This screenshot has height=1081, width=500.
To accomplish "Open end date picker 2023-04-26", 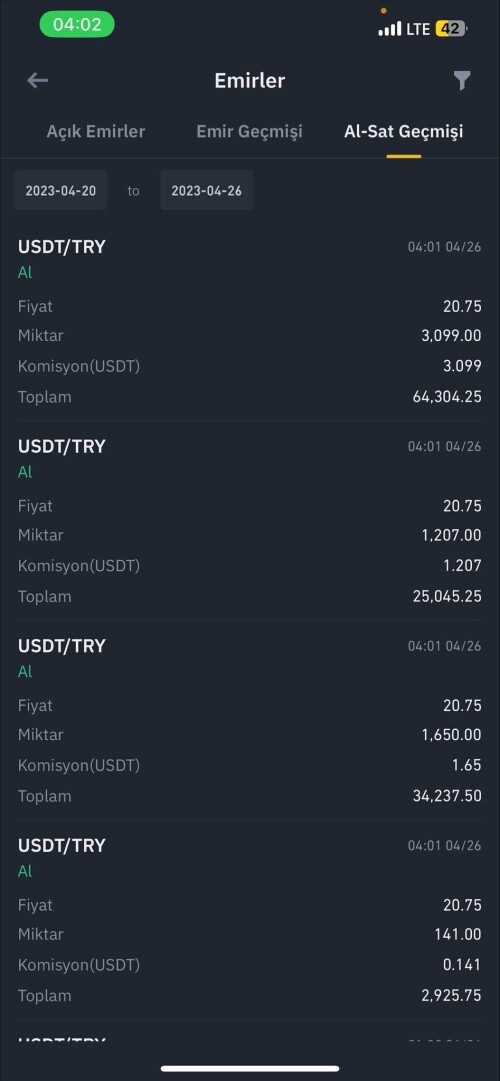I will coord(206,190).
